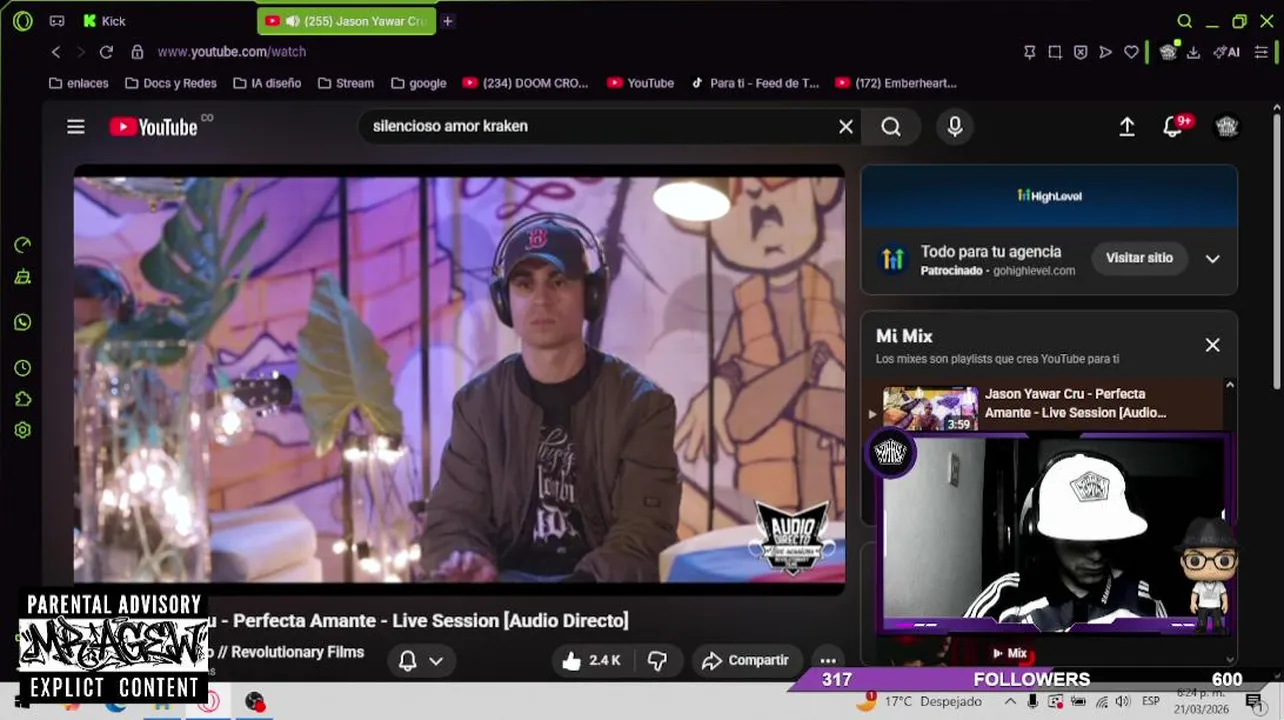The height and width of the screenshot is (720, 1284).
Task: Like the video with 2.4 K likes
Action: coord(590,661)
